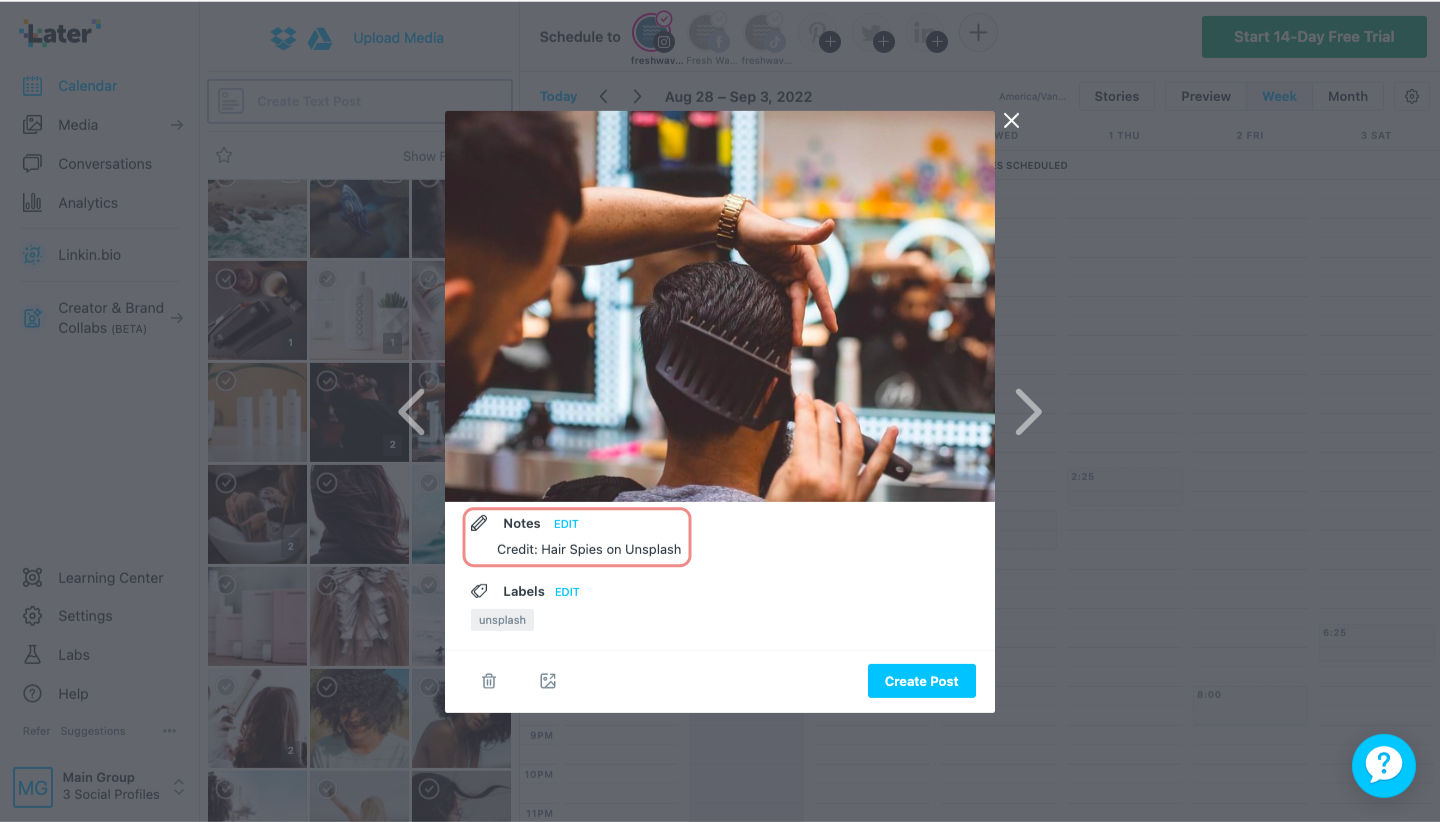Open the Media library sidebar item
This screenshot has height=822, width=1440.
pyautogui.click(x=78, y=125)
